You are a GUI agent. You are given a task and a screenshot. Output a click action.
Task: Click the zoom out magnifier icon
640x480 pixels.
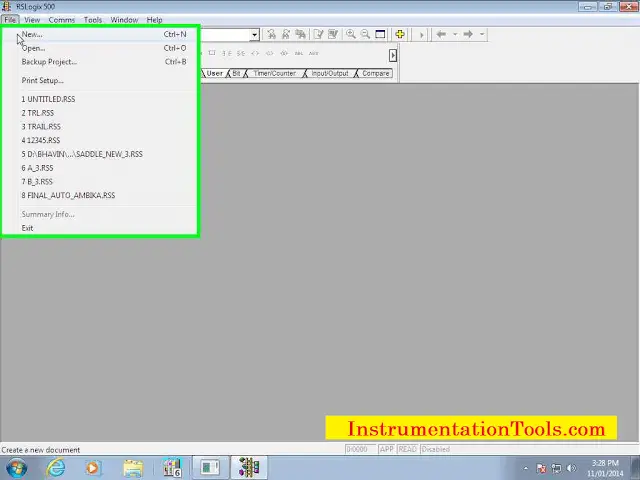pos(365,34)
